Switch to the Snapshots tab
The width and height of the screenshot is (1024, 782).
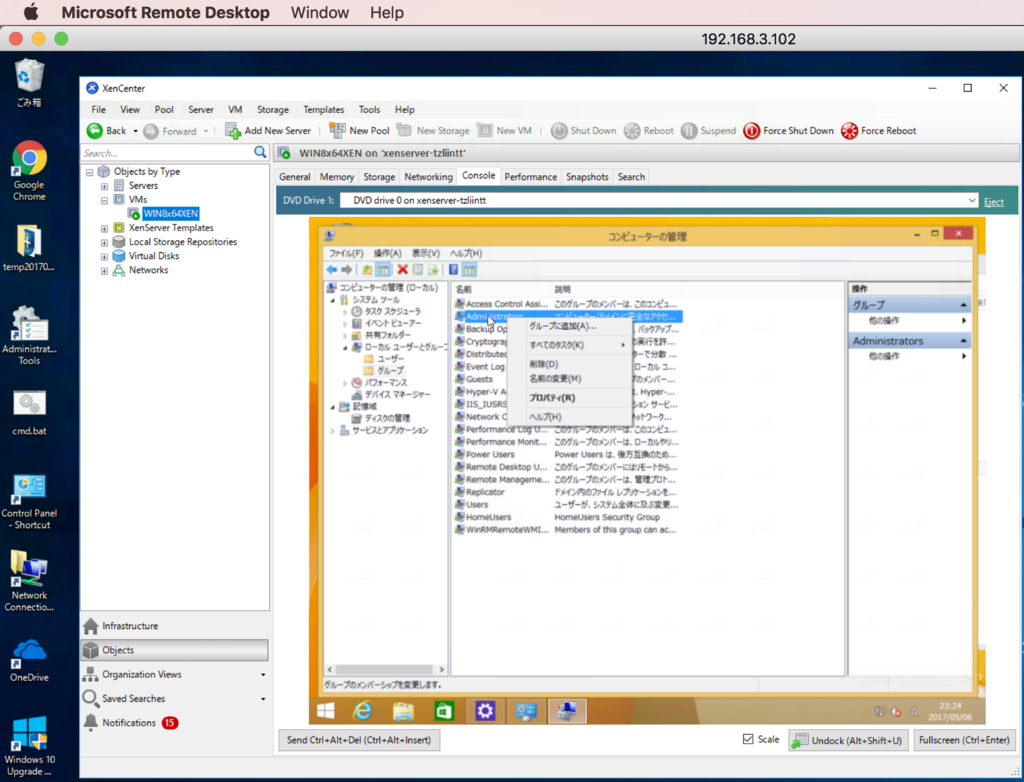click(x=587, y=177)
